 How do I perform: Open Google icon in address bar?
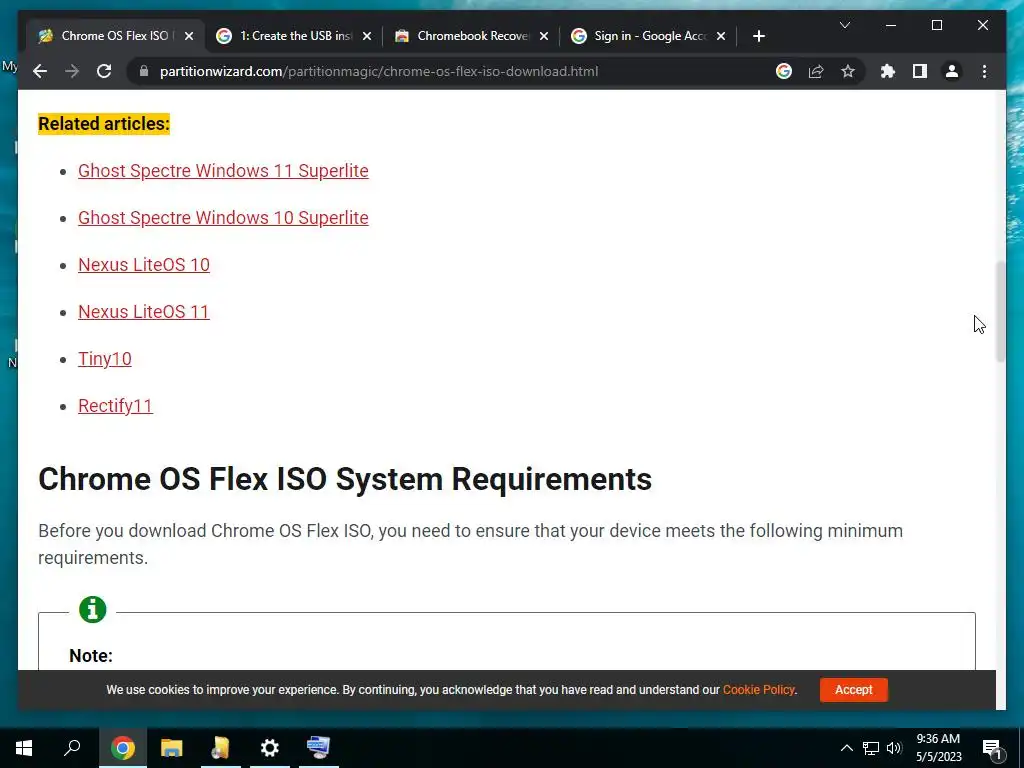coord(784,71)
